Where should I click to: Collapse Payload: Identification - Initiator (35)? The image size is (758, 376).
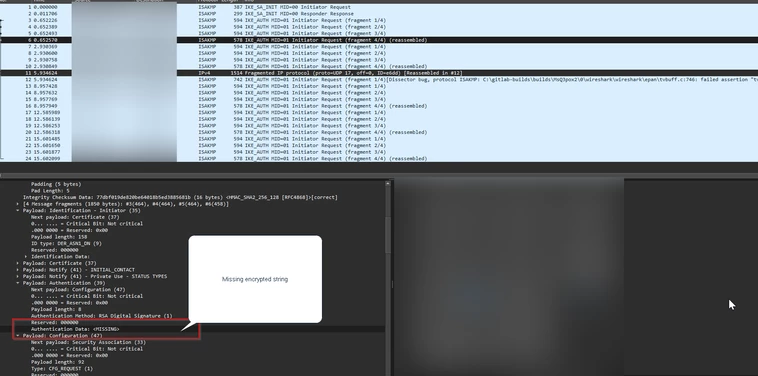tap(18, 211)
